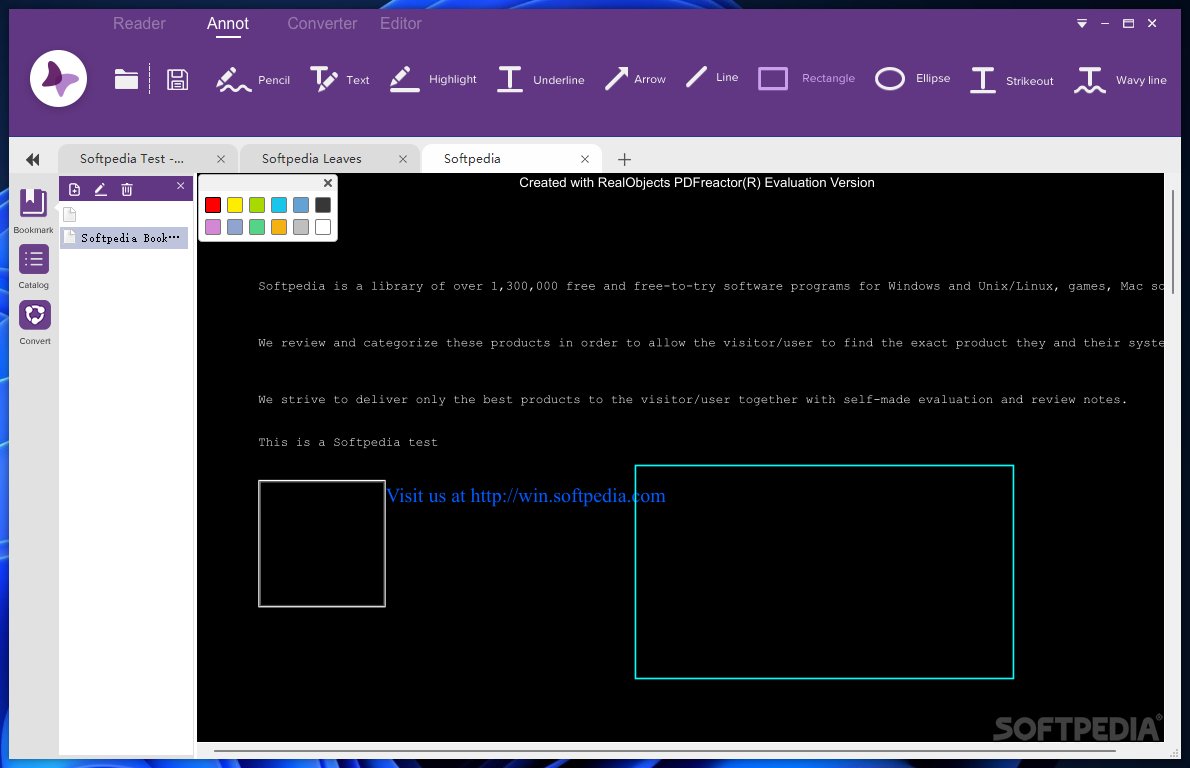Pick the dark gray color swatch

coord(323,205)
